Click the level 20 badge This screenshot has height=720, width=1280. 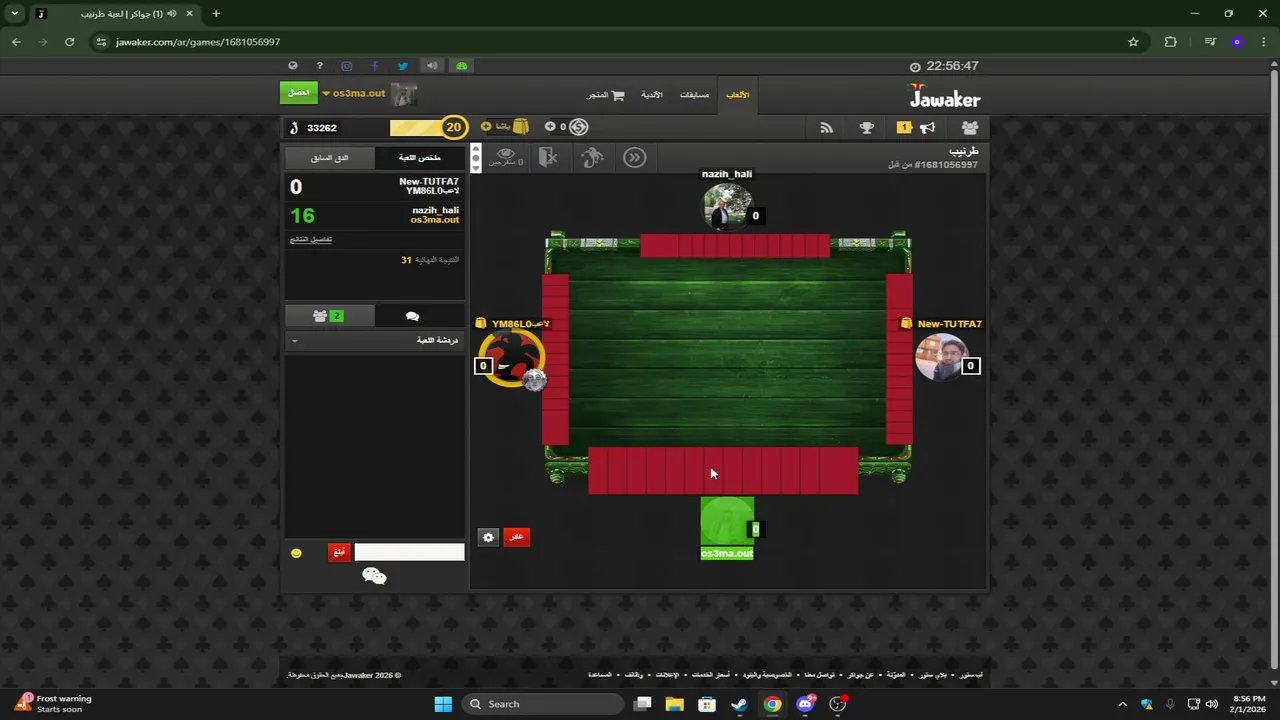tap(454, 127)
